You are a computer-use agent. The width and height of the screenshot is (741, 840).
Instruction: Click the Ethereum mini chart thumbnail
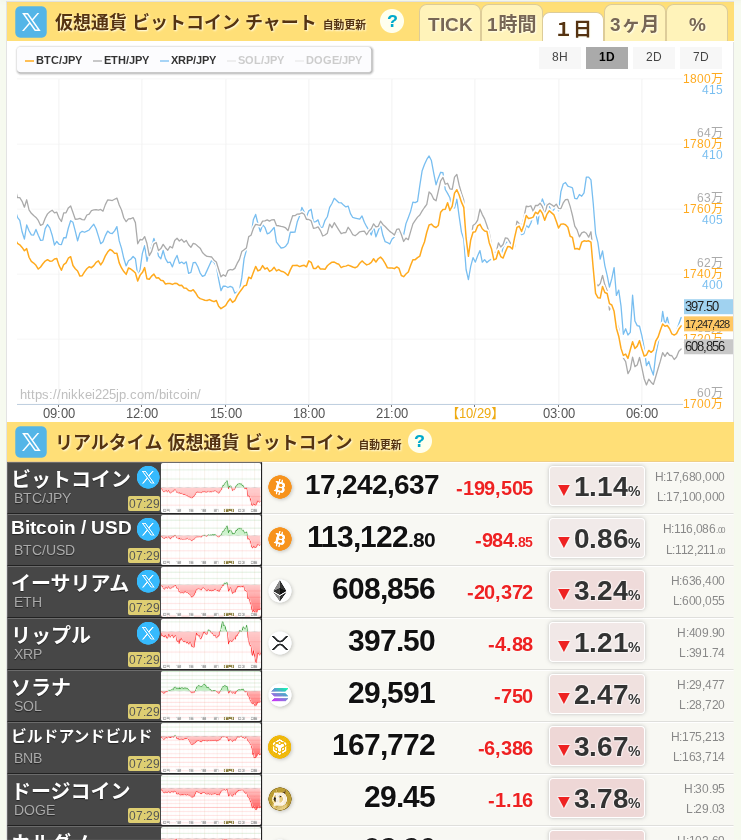[x=211, y=591]
